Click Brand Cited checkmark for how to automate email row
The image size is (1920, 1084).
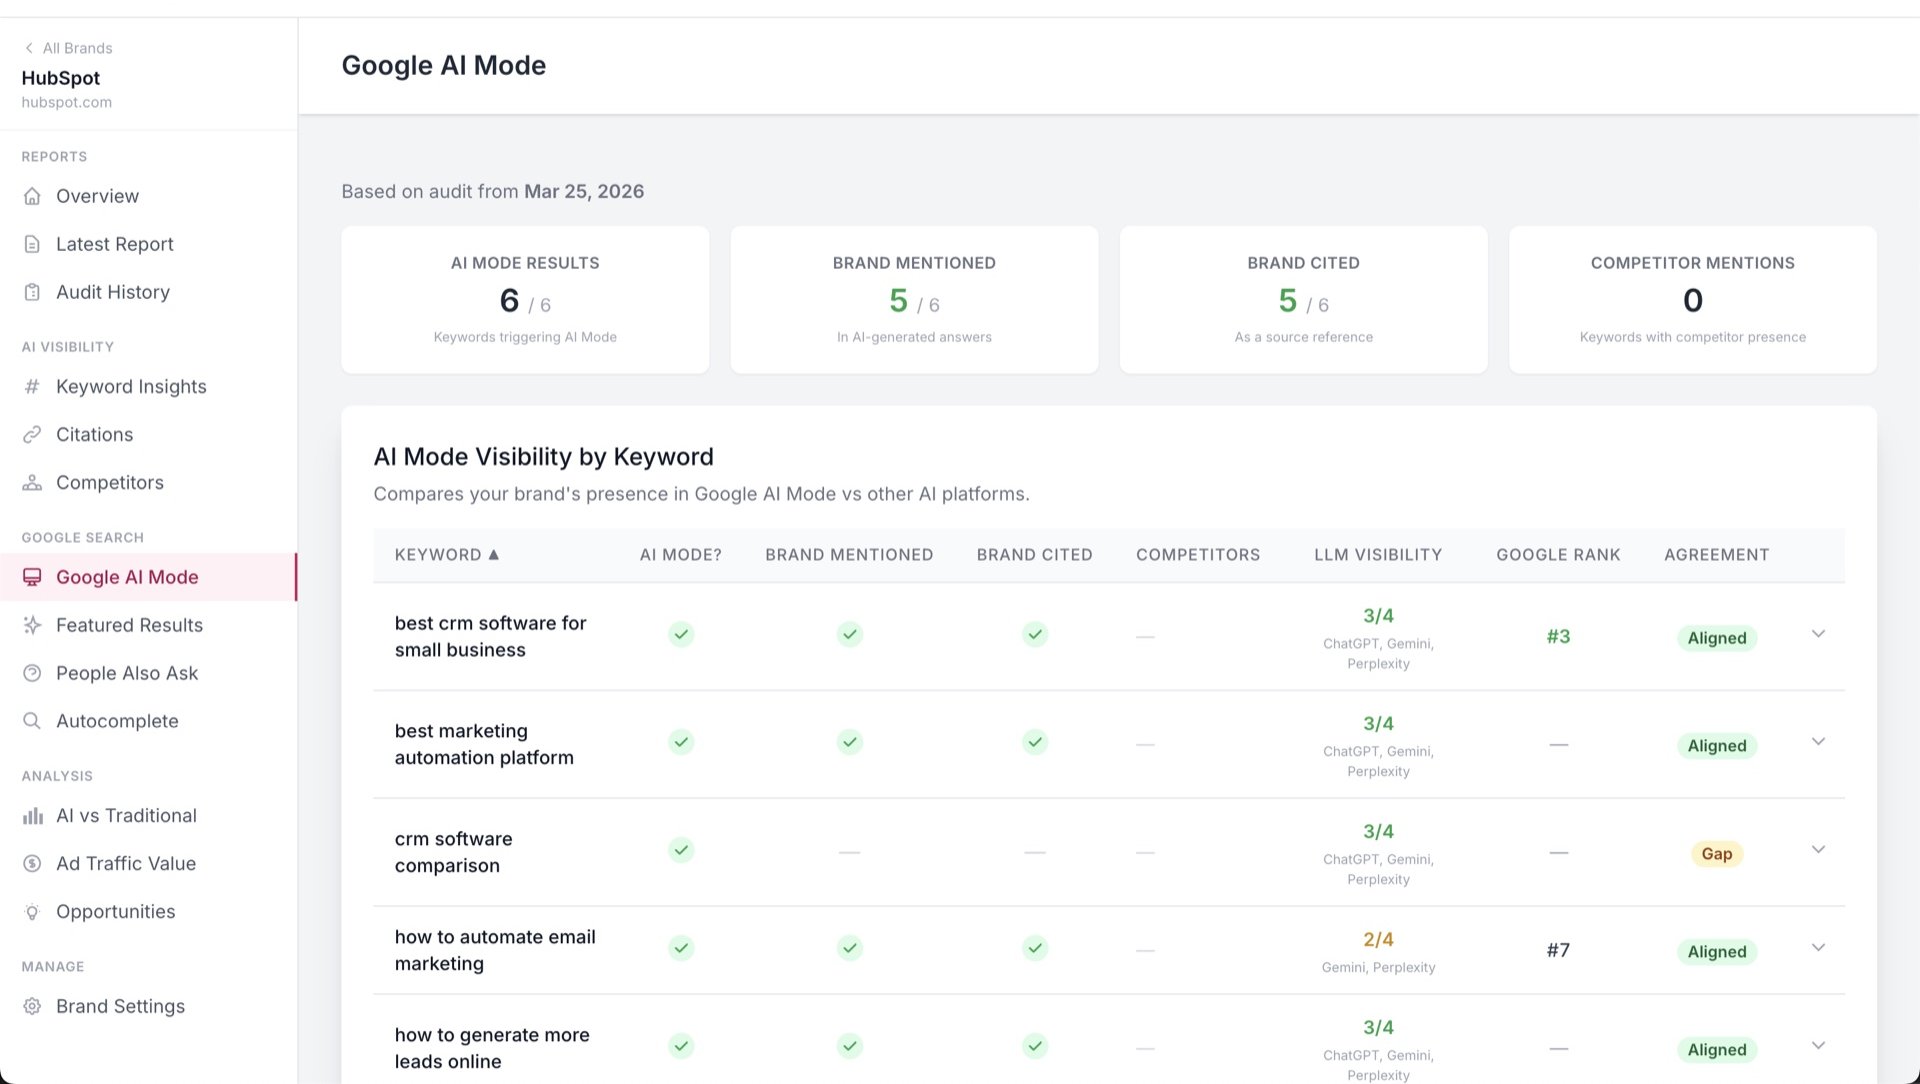[1035, 948]
